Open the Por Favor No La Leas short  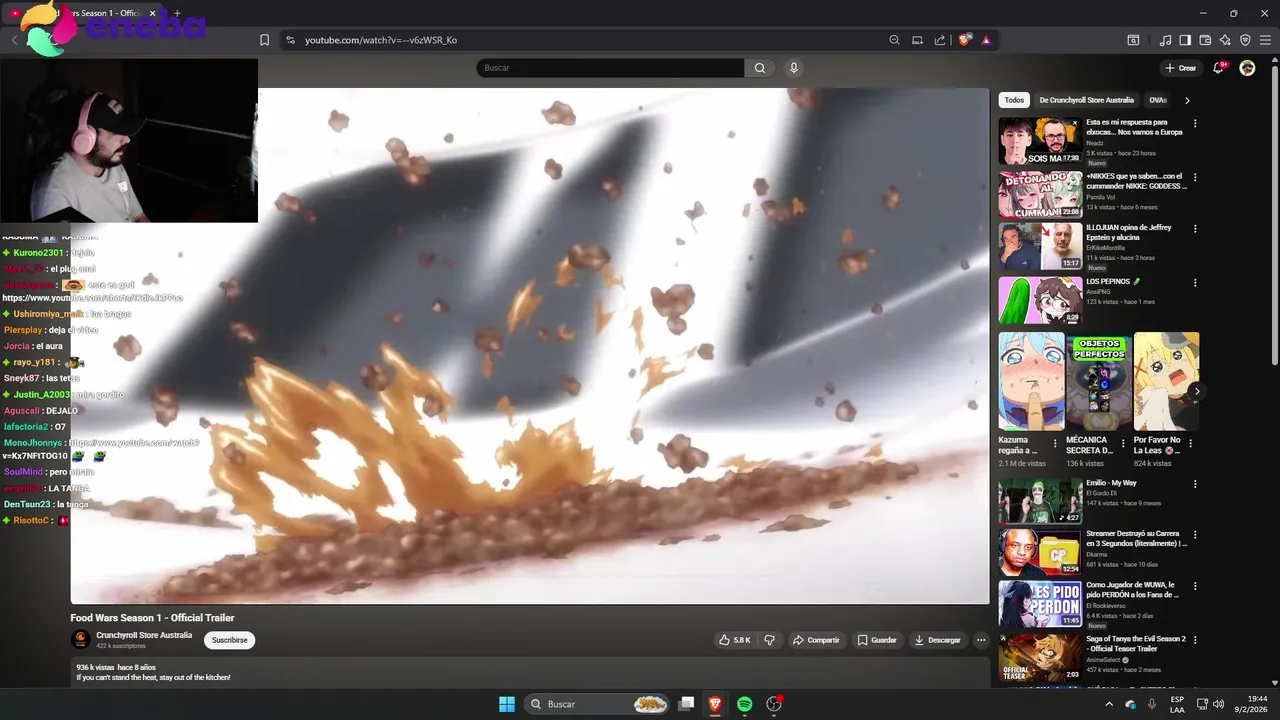[x=1166, y=381]
